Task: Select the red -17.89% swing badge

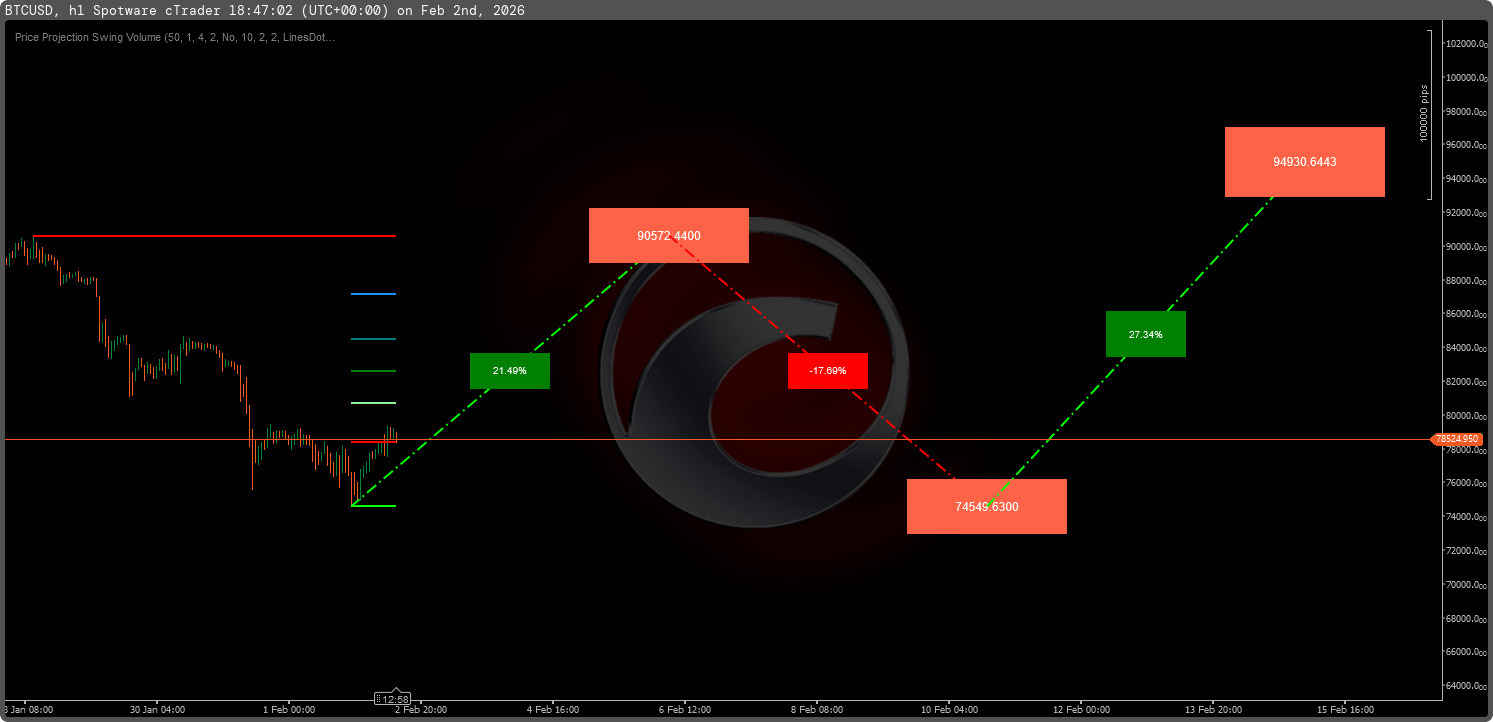Action: coord(827,370)
